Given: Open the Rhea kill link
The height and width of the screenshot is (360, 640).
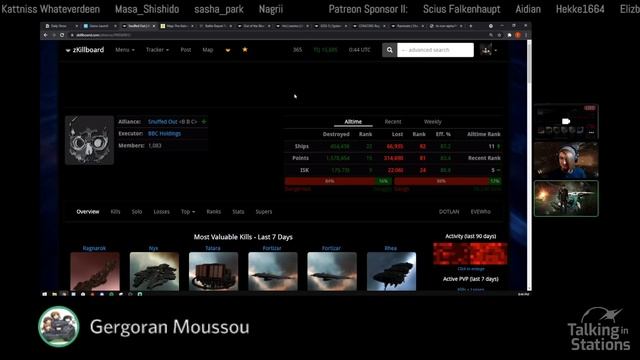Looking at the screenshot, I should tap(391, 248).
